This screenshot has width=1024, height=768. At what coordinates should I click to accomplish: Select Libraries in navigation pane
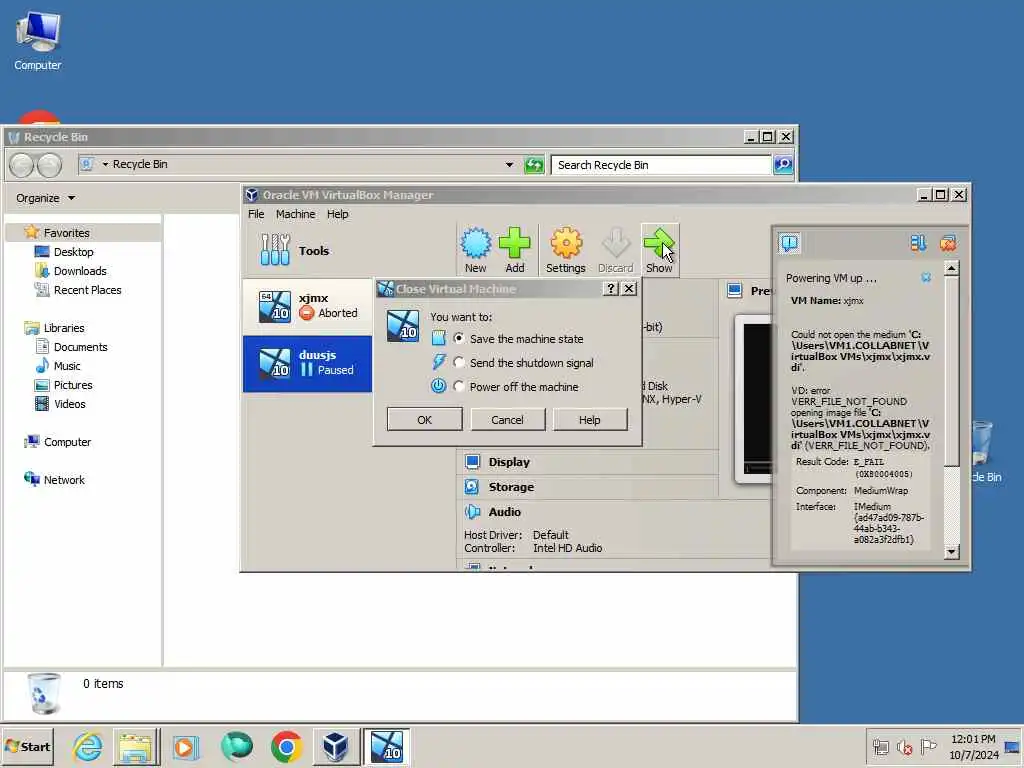(x=63, y=327)
